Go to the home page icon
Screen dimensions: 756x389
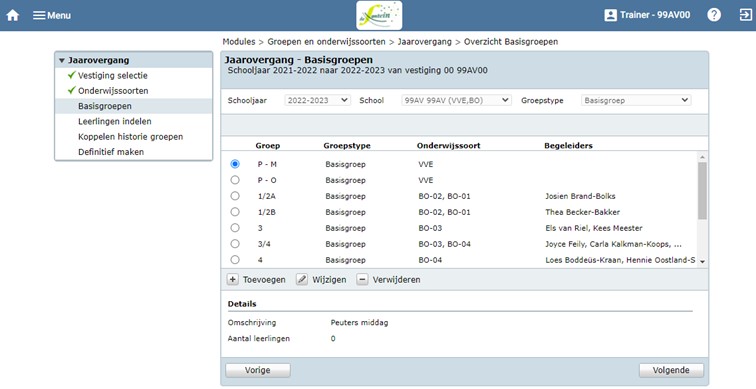tap(13, 15)
